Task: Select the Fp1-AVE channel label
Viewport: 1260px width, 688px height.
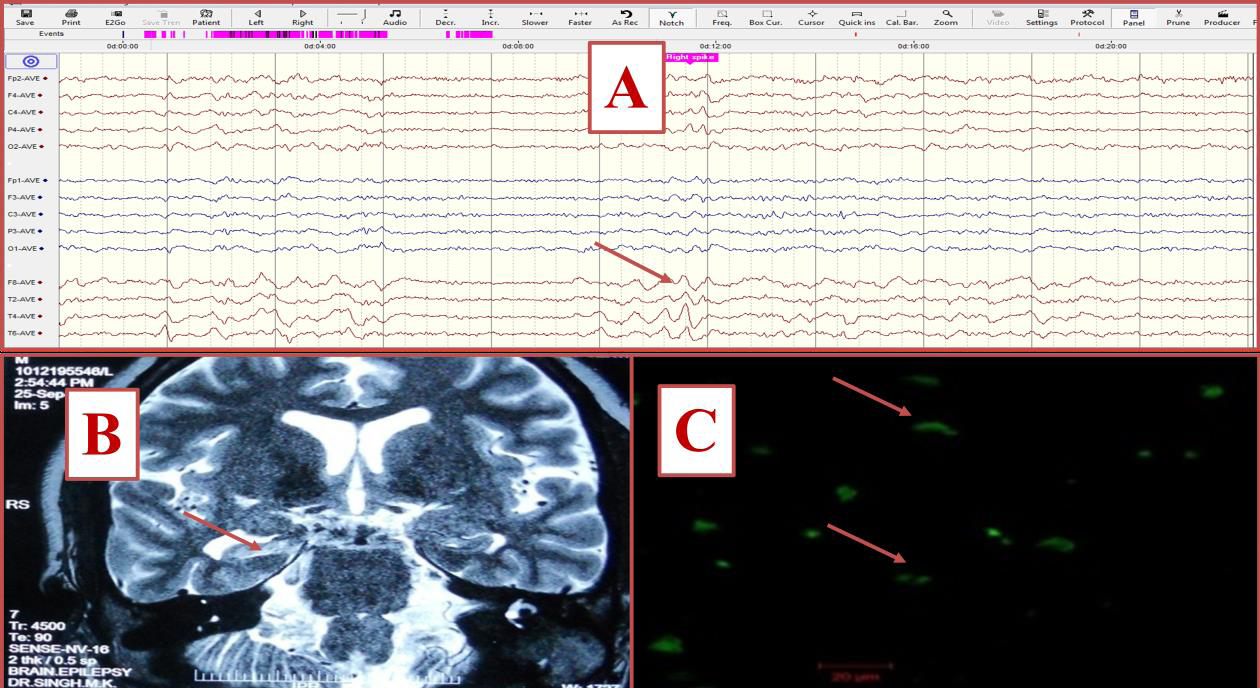Action: [25, 180]
